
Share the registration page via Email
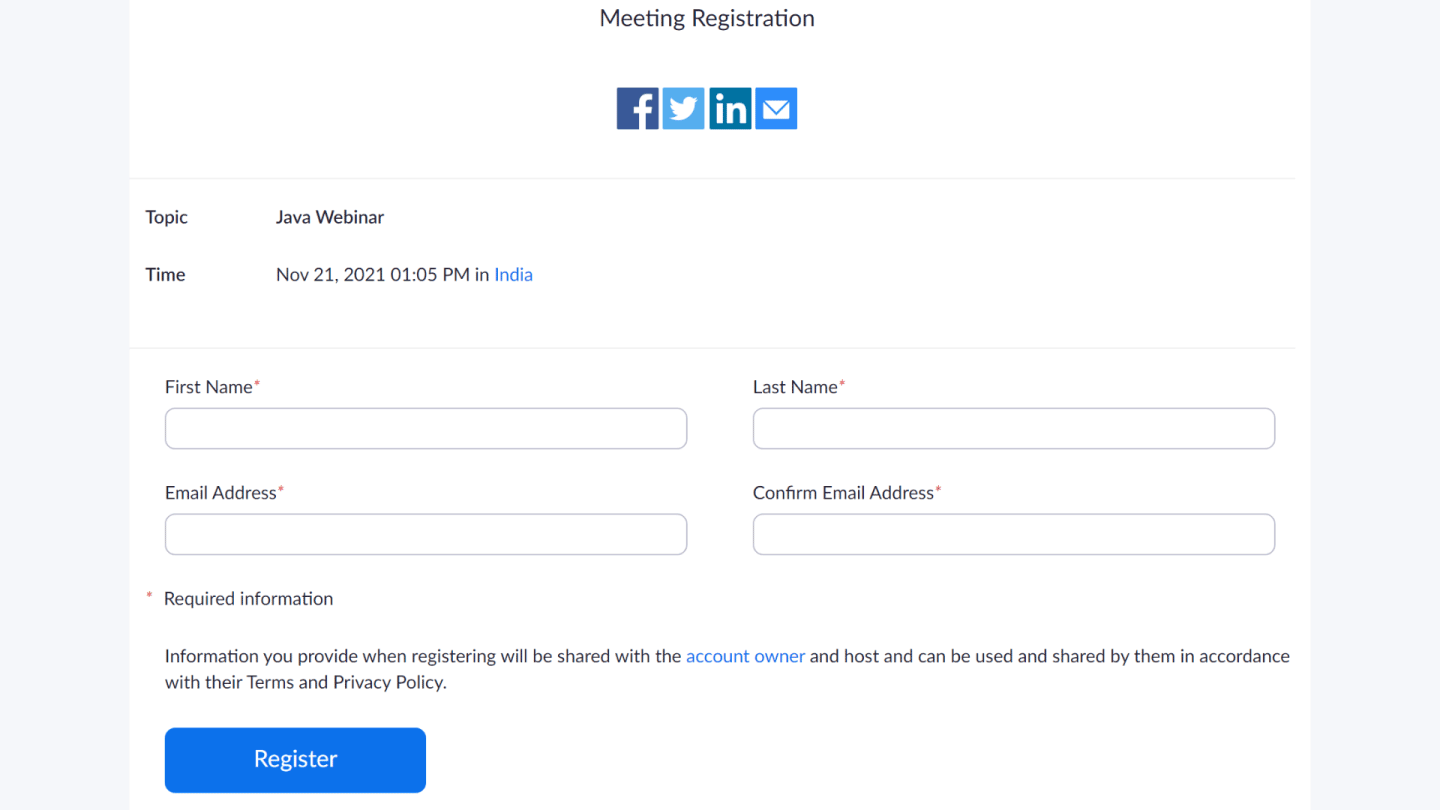pyautogui.click(x=776, y=108)
